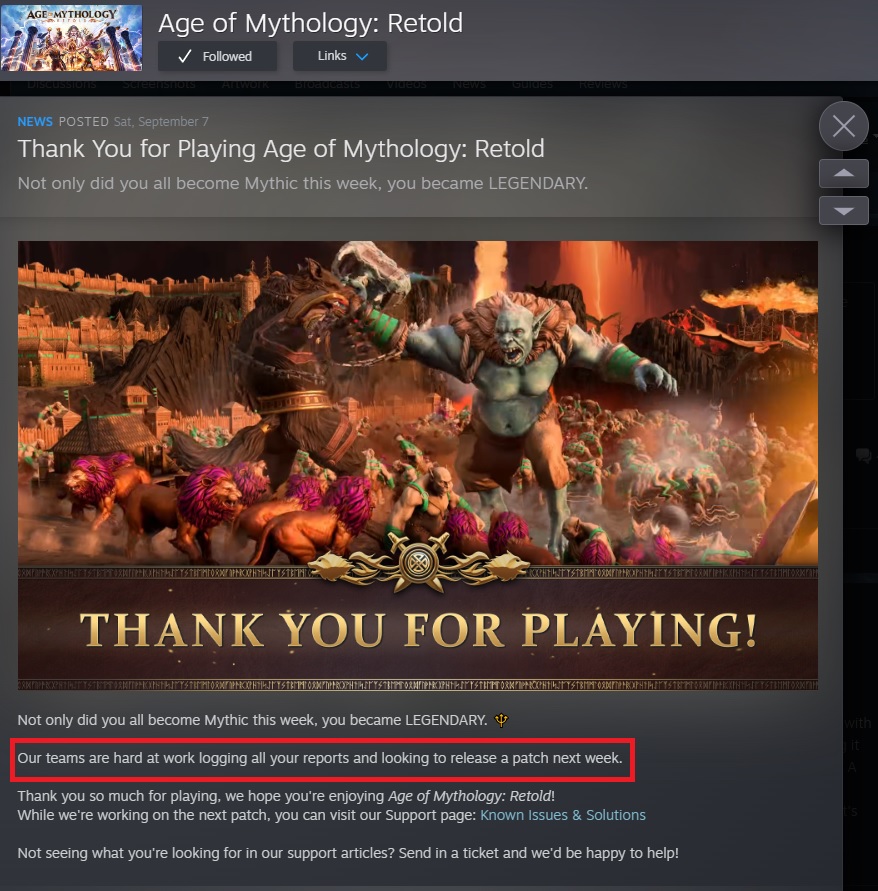Screen dimensions: 878x891
Task: Switch to the dimmed Guides tab
Action: pyautogui.click(x=532, y=84)
